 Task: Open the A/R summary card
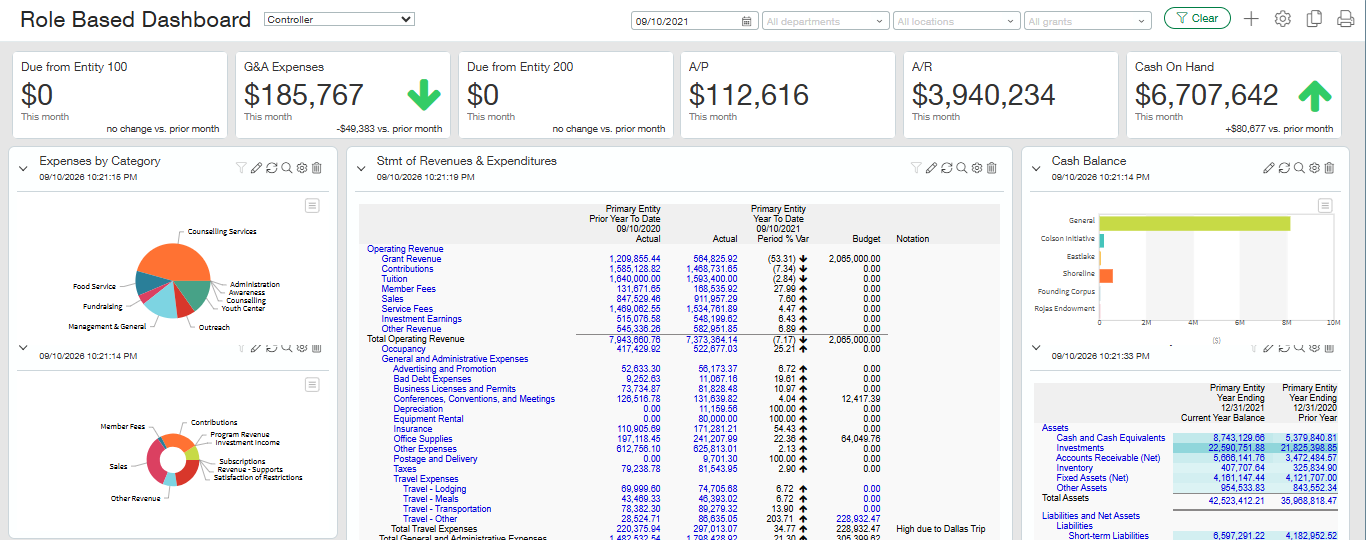1011,95
